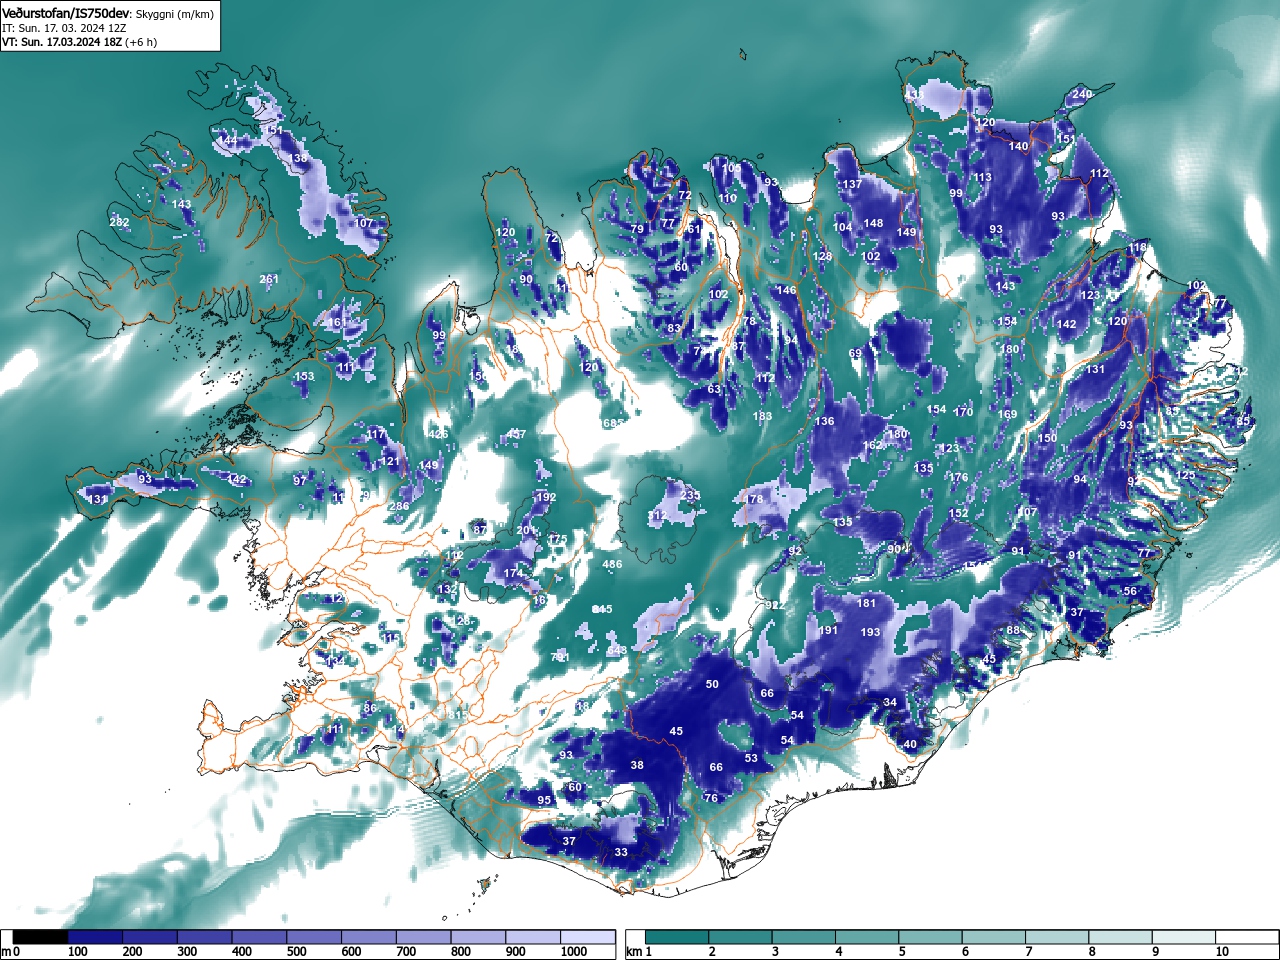Image resolution: width=1280 pixels, height=960 pixels.
Task: Click the map value 53
Action: pos(751,759)
